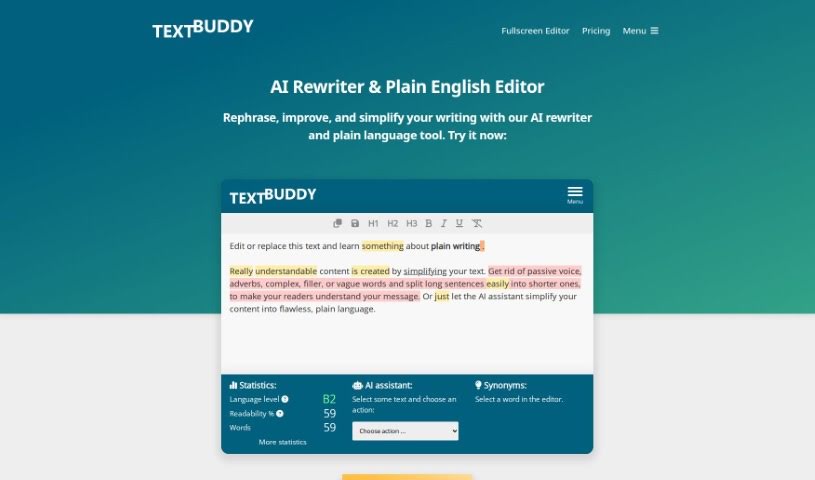Click the bold text "plain writing"
815x480 pixels.
[455, 246]
